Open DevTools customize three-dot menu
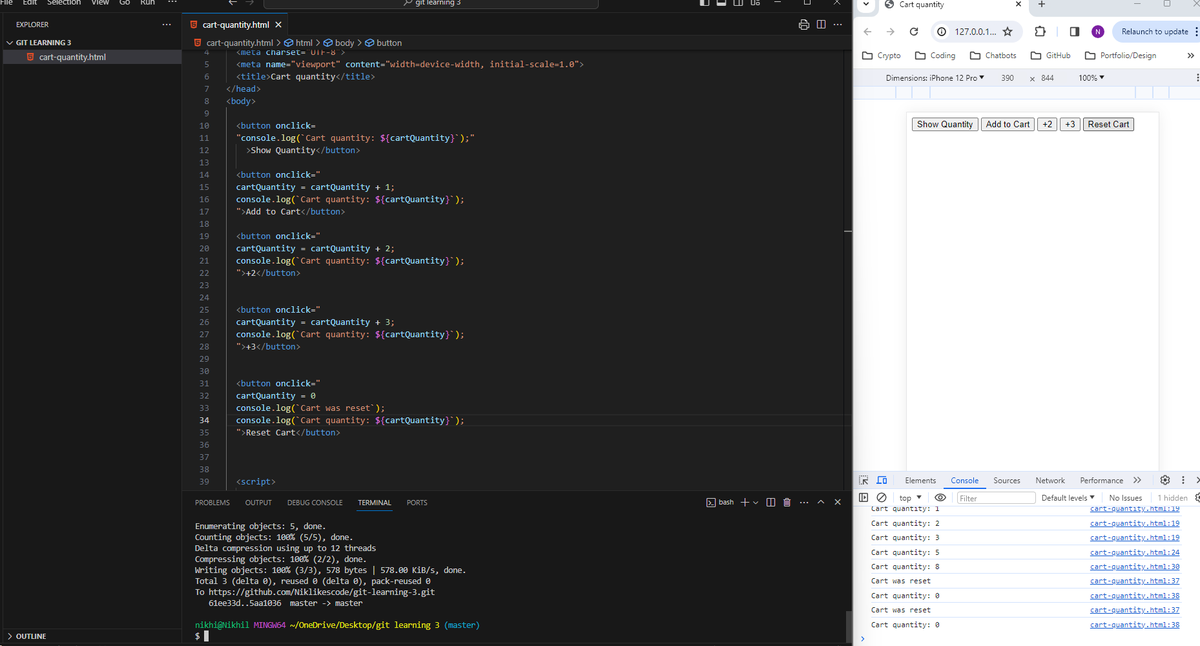 tap(1183, 481)
